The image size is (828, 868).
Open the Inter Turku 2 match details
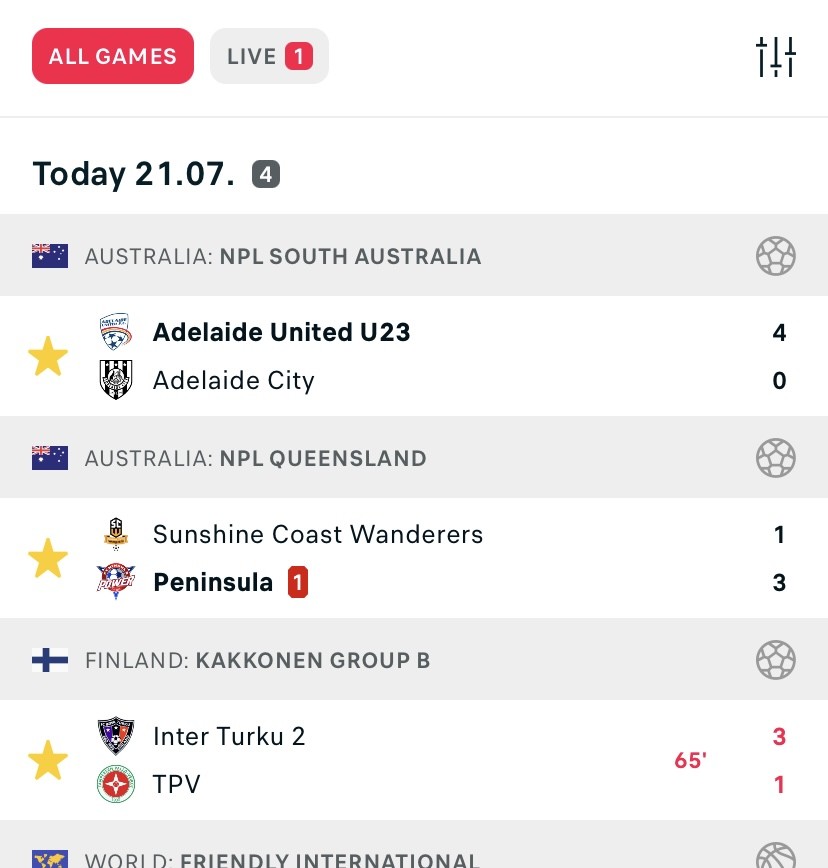point(414,760)
